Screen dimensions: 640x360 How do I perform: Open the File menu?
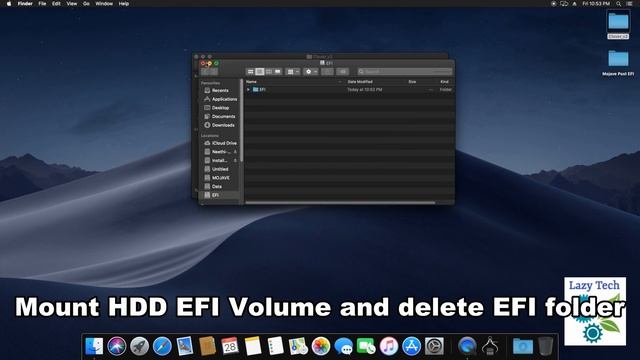tap(42, 4)
